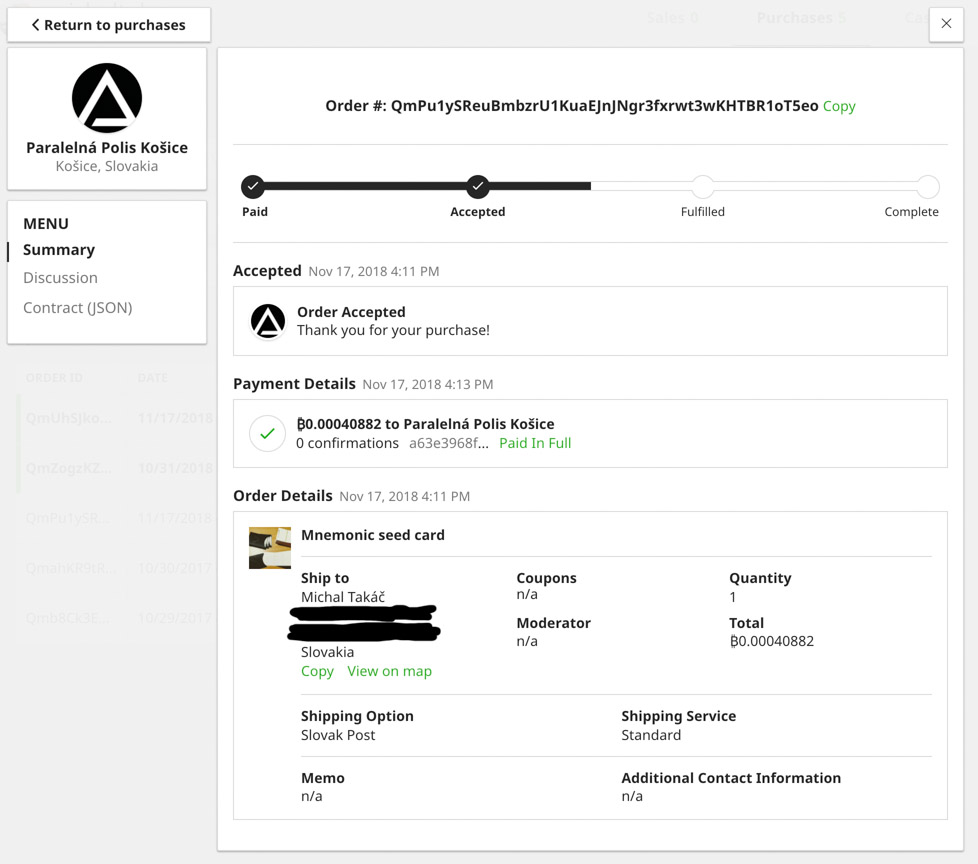Click the order progress bar
This screenshot has height=864, width=978.
[590, 186]
